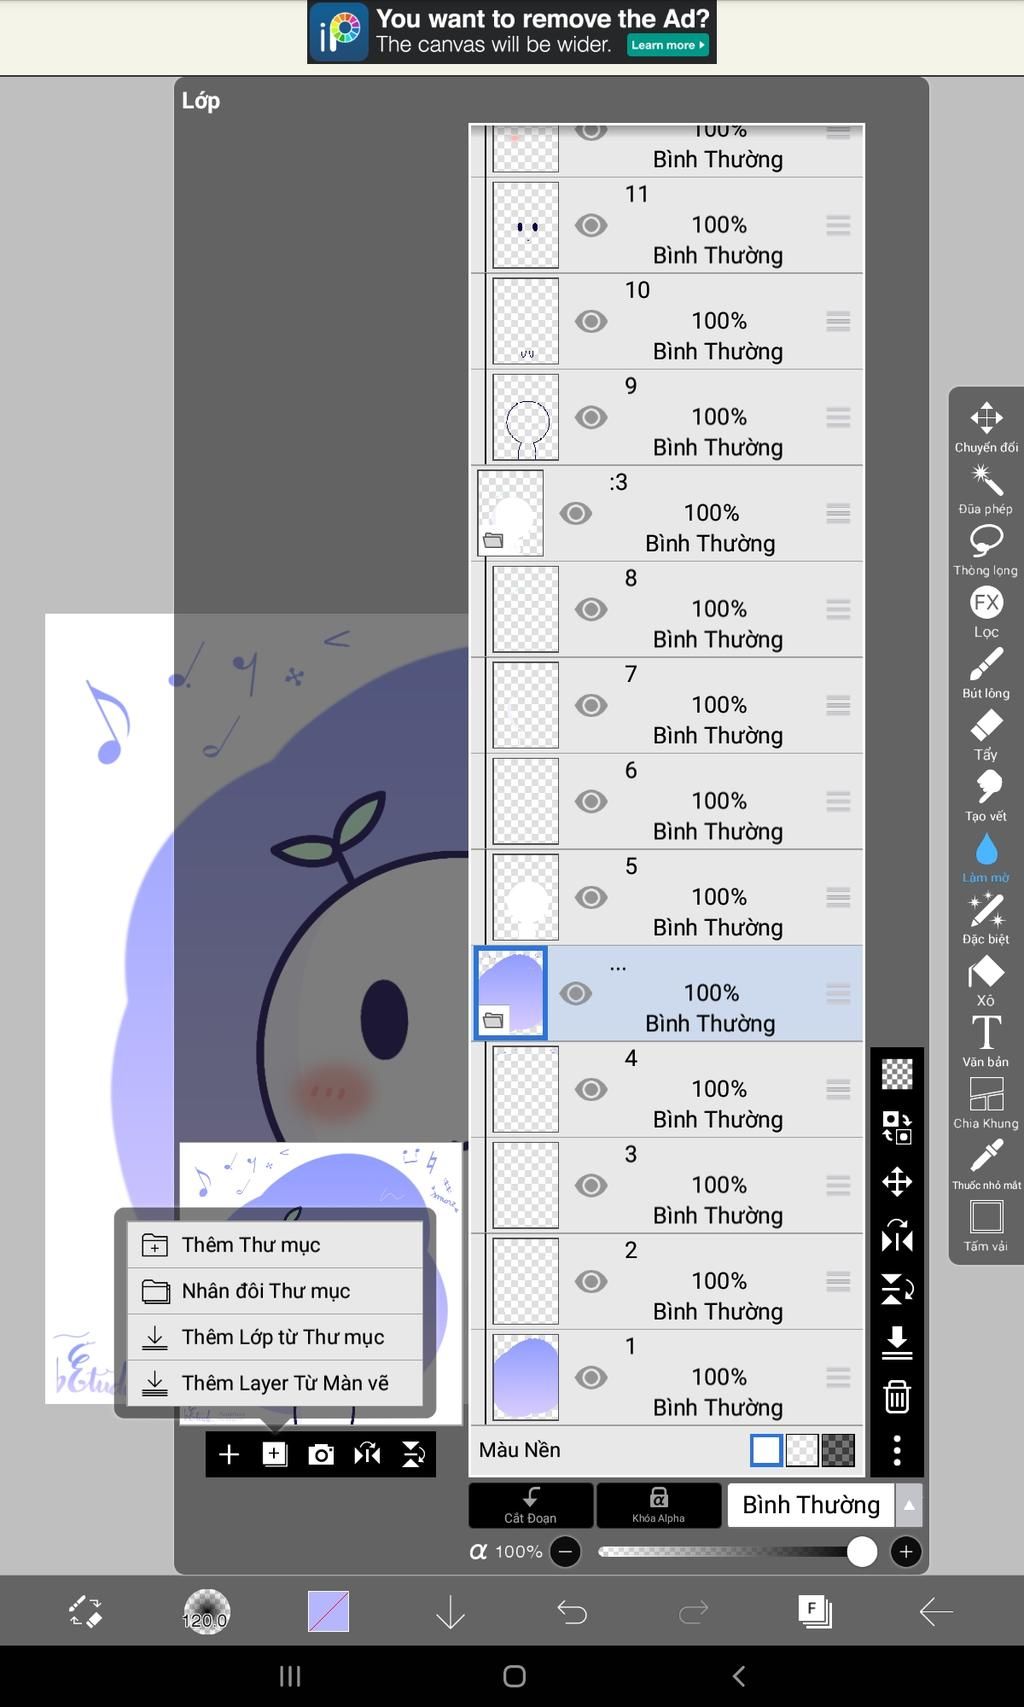The image size is (1024, 1707).
Task: Tap the Android home button
Action: (x=514, y=1676)
